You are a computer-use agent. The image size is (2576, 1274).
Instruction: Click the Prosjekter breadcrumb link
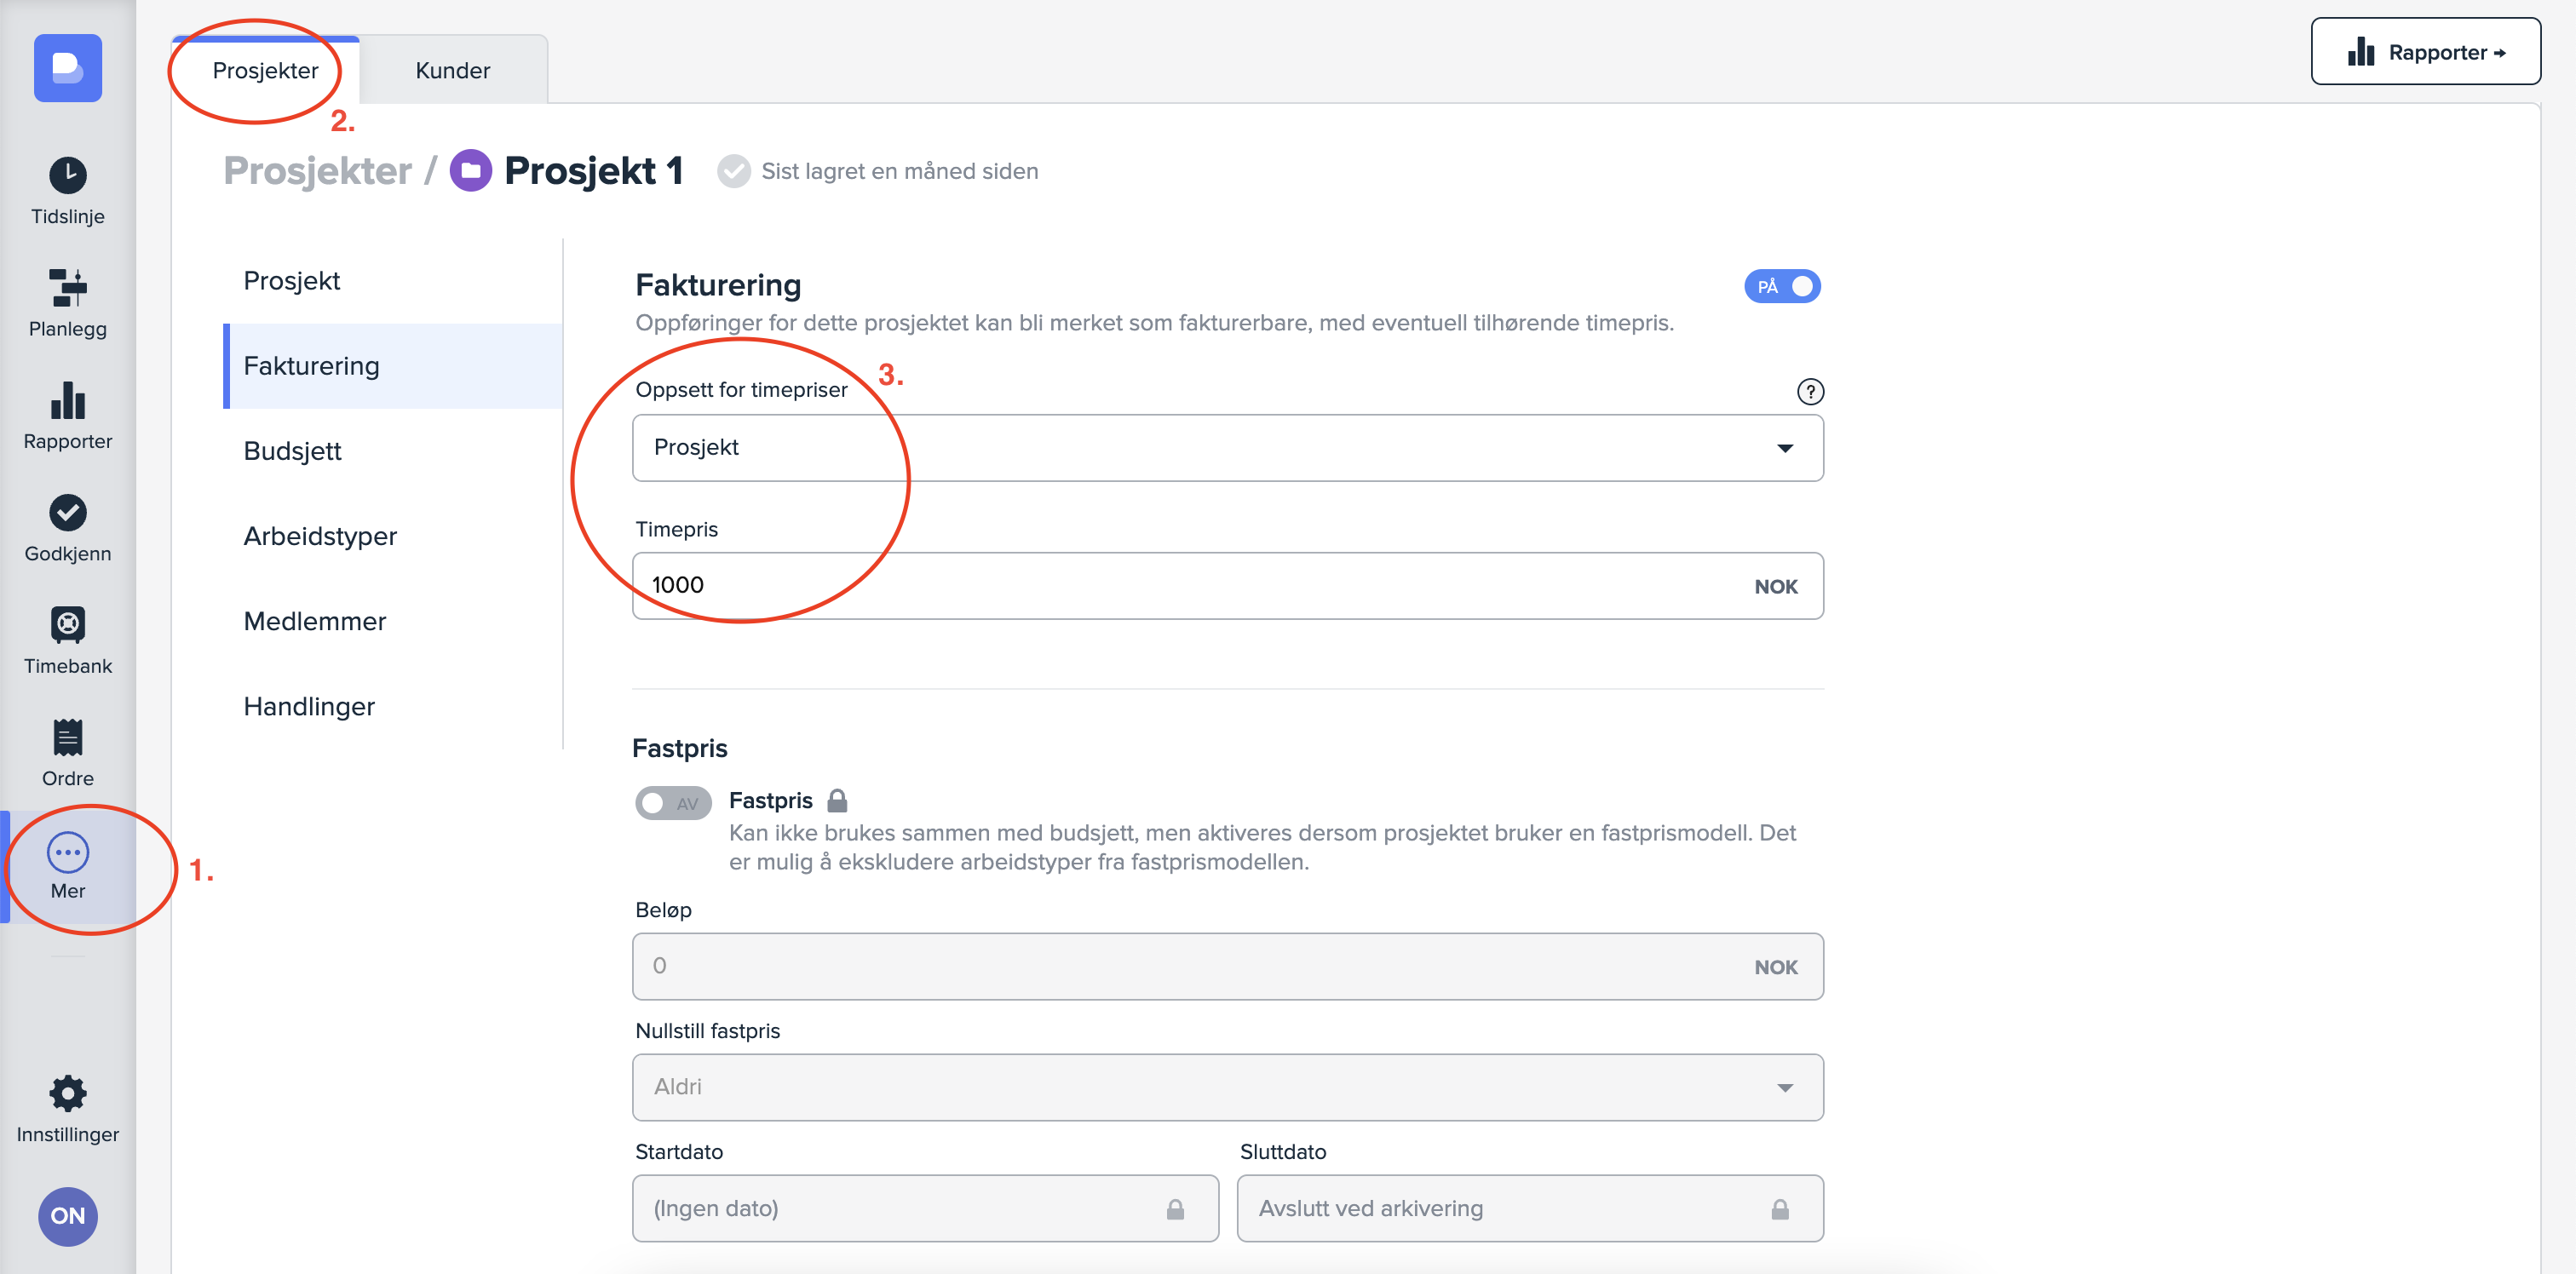point(317,171)
